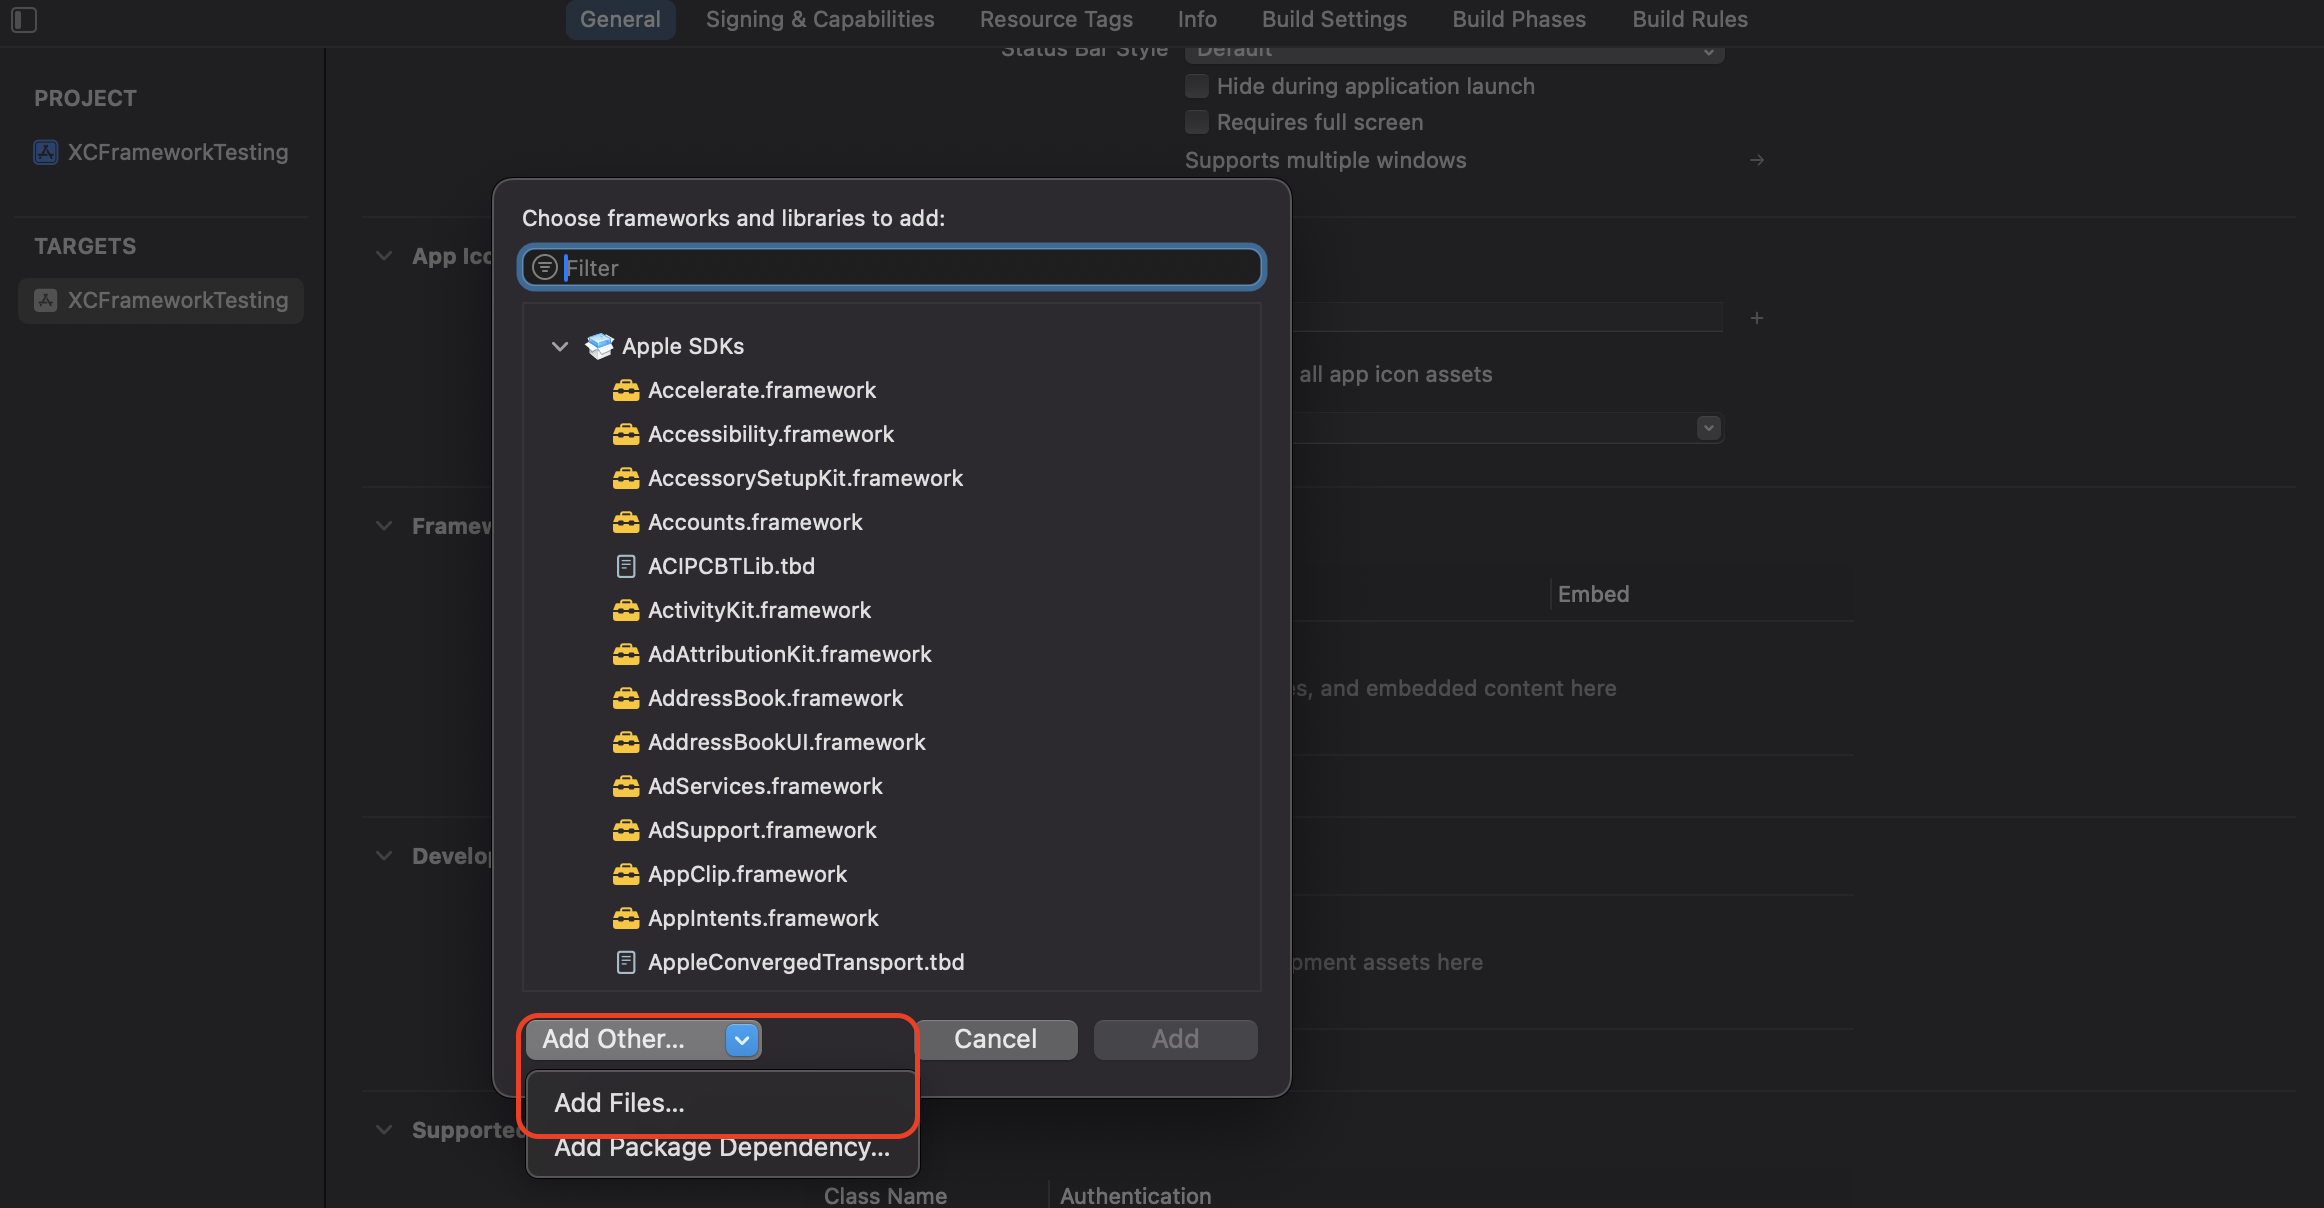Click the XCFrameworkTesting project icon

tap(46, 152)
